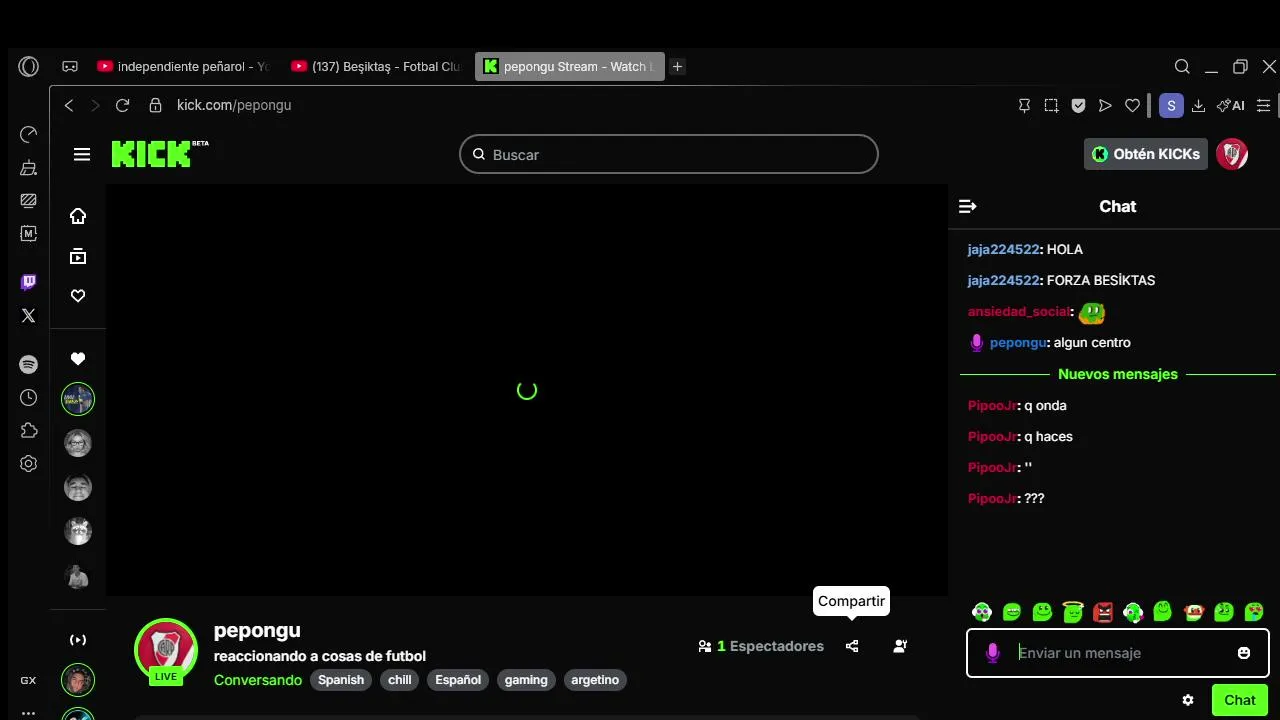This screenshot has height=720, width=1280.
Task: Open the browser downloads icon
Action: (1198, 105)
